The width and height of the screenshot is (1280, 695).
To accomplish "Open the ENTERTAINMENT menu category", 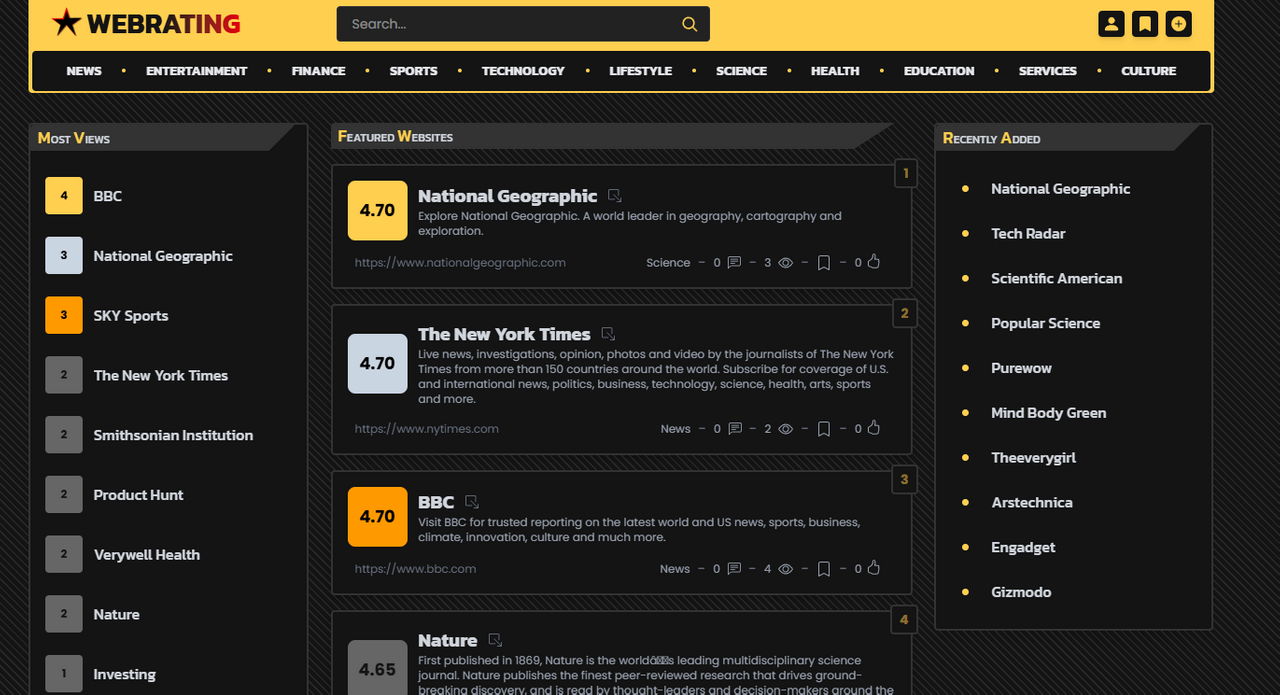I will [x=196, y=71].
